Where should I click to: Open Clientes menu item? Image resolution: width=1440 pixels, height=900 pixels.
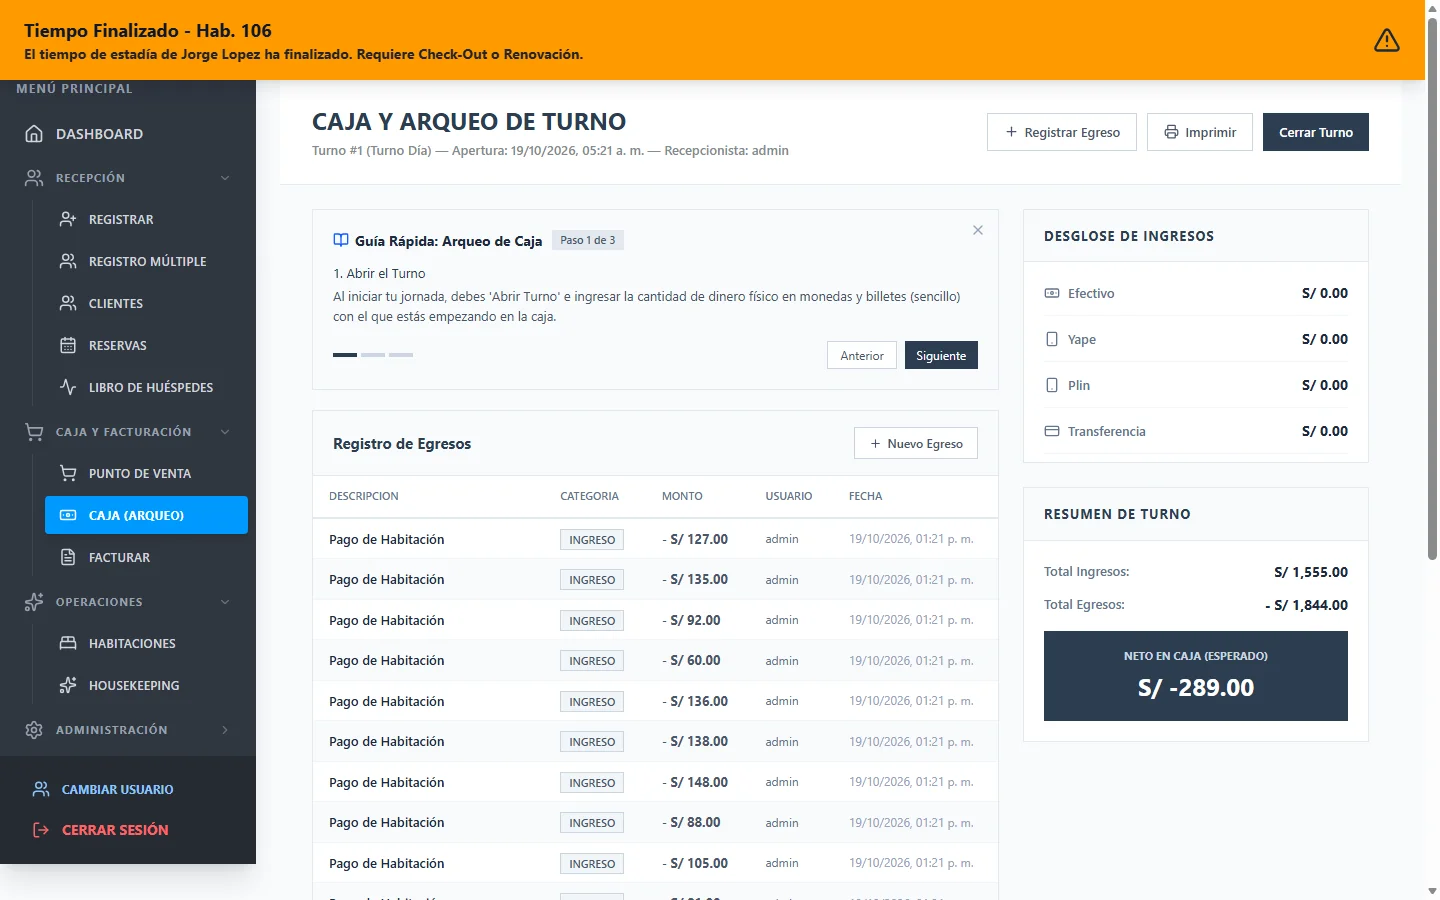pos(146,303)
